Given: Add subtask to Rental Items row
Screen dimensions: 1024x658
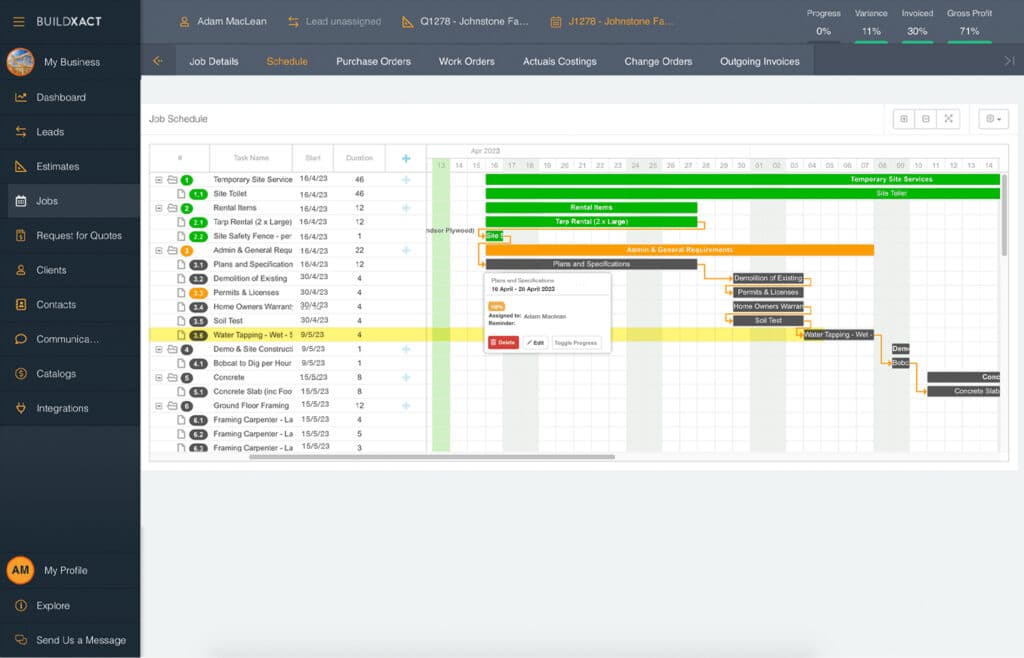Looking at the screenshot, I should coord(406,208).
